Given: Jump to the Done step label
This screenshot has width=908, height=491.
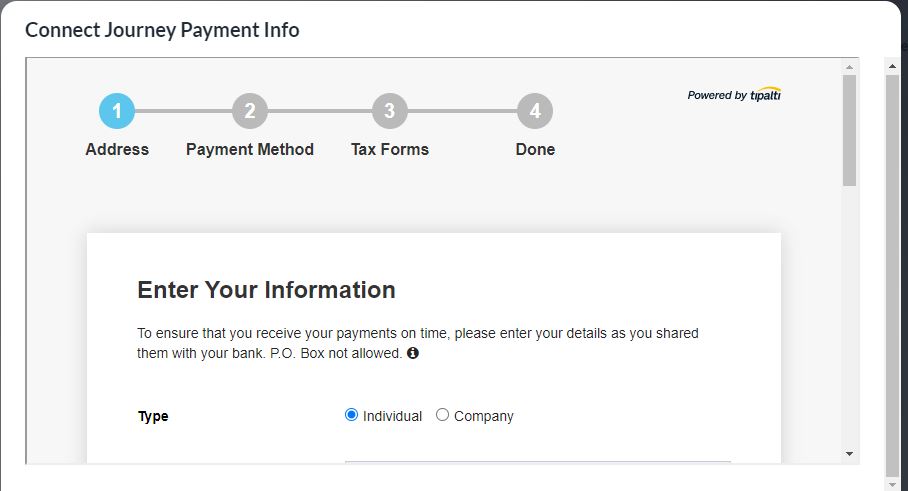Looking at the screenshot, I should (x=535, y=150).
